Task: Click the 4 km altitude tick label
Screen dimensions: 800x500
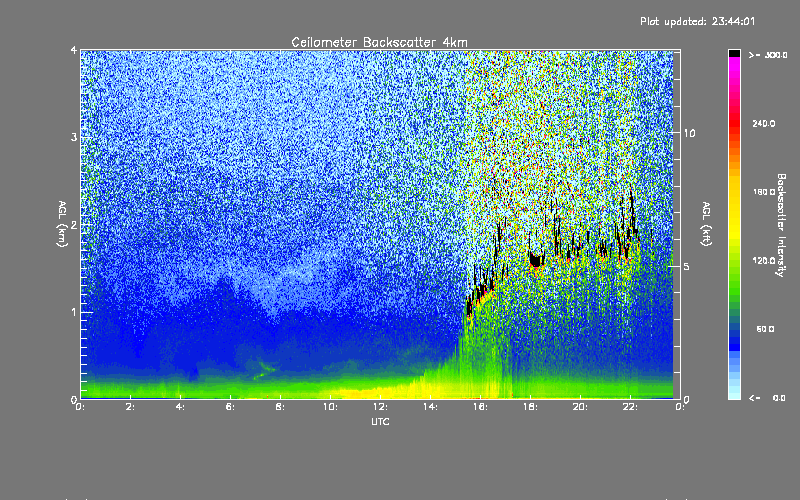Action: 74,50
